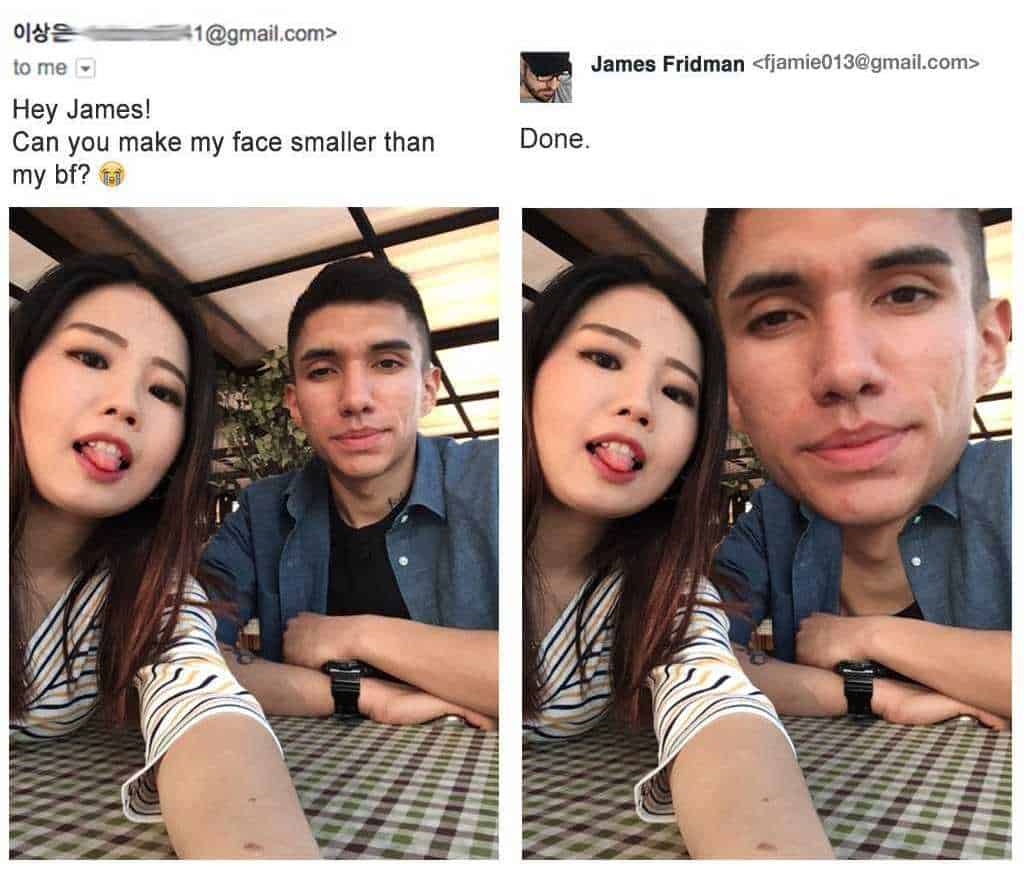This screenshot has width=1024, height=879.
Task: Click the sender name James Fridman
Action: (x=667, y=63)
